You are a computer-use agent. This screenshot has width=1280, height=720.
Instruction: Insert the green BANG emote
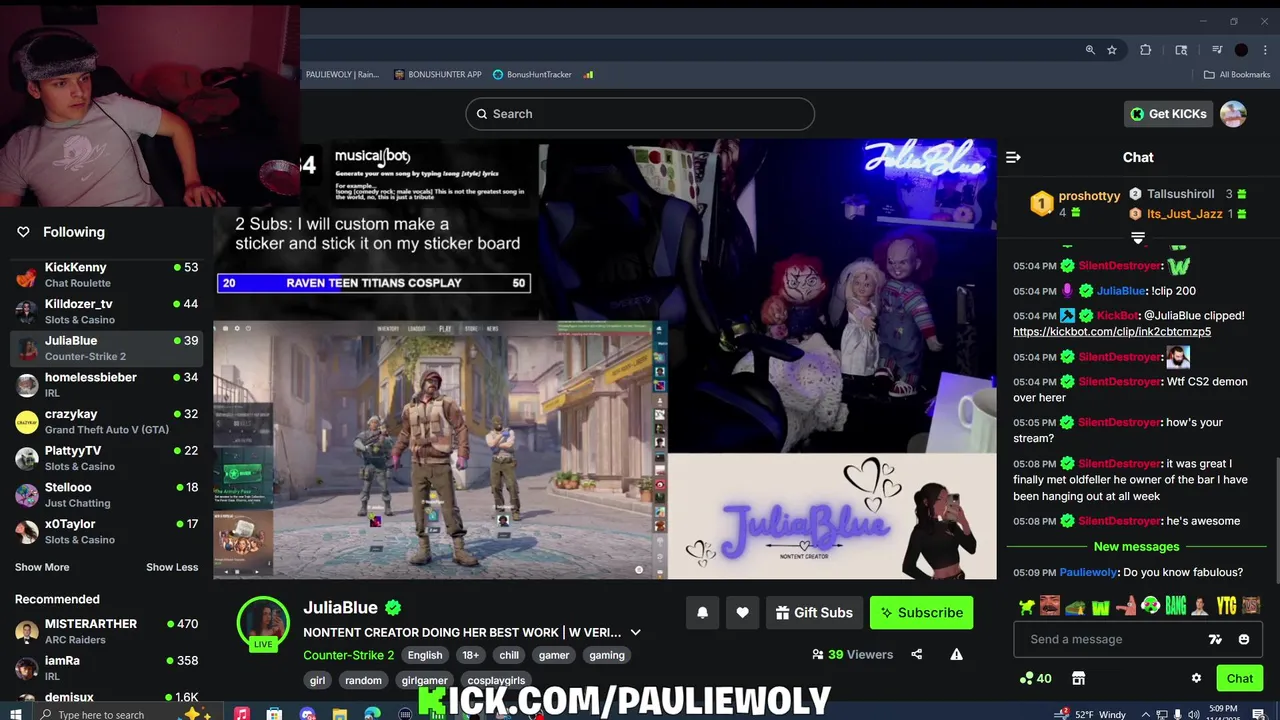[x=1175, y=605]
